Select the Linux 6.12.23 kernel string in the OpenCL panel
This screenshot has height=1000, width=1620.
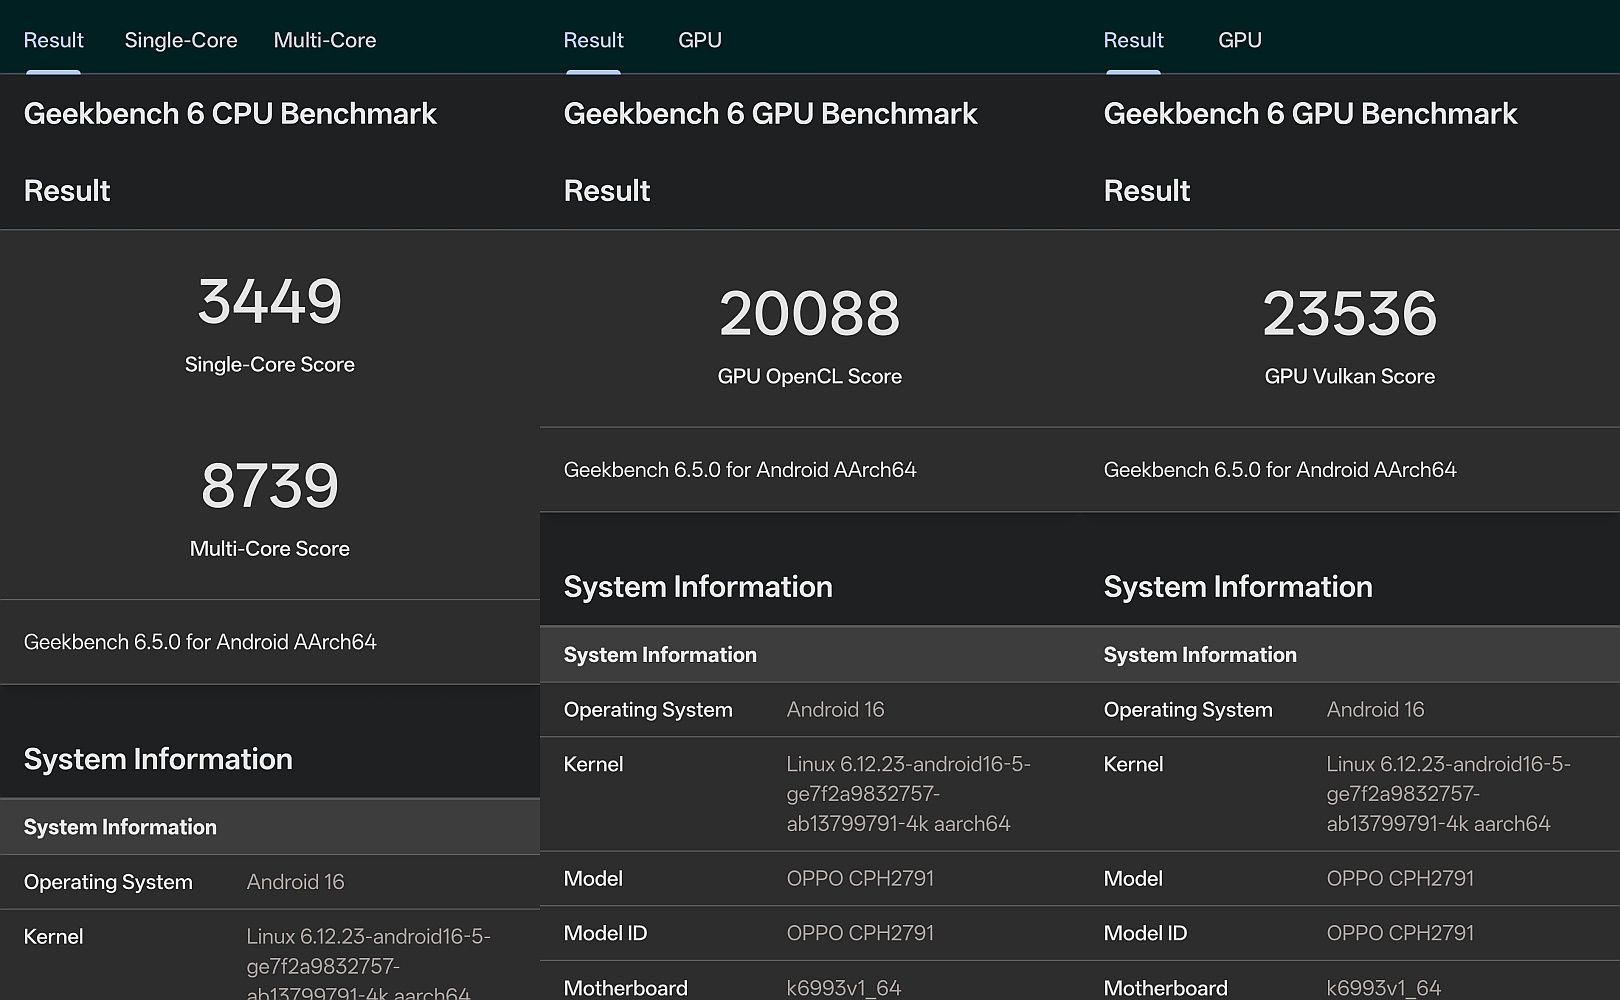point(909,794)
